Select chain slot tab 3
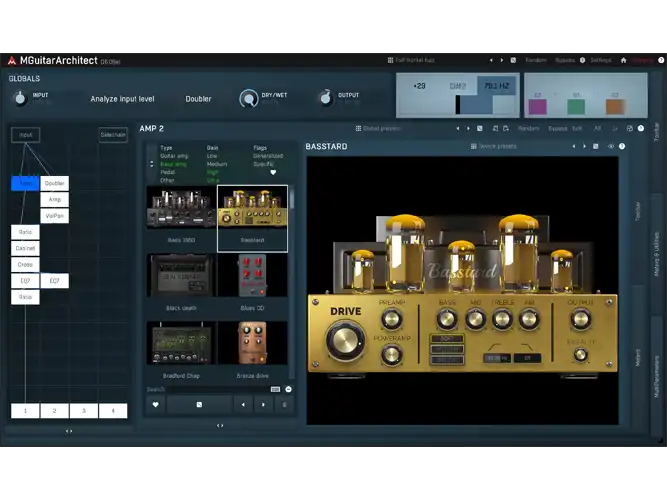Screen dimensions: 667x500 [84, 411]
